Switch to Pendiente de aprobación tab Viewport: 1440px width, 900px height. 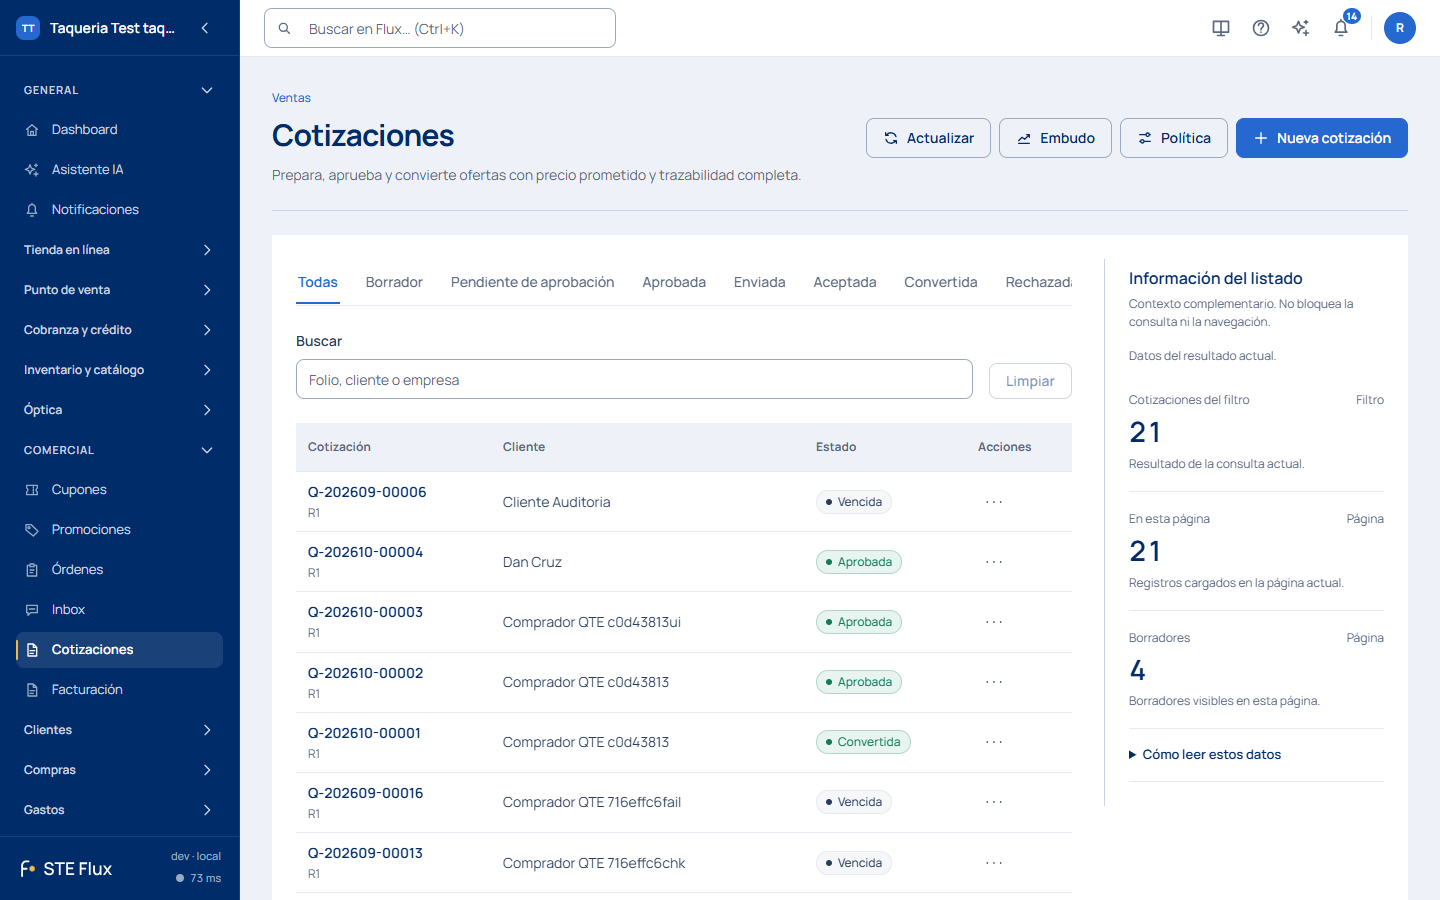tap(532, 283)
